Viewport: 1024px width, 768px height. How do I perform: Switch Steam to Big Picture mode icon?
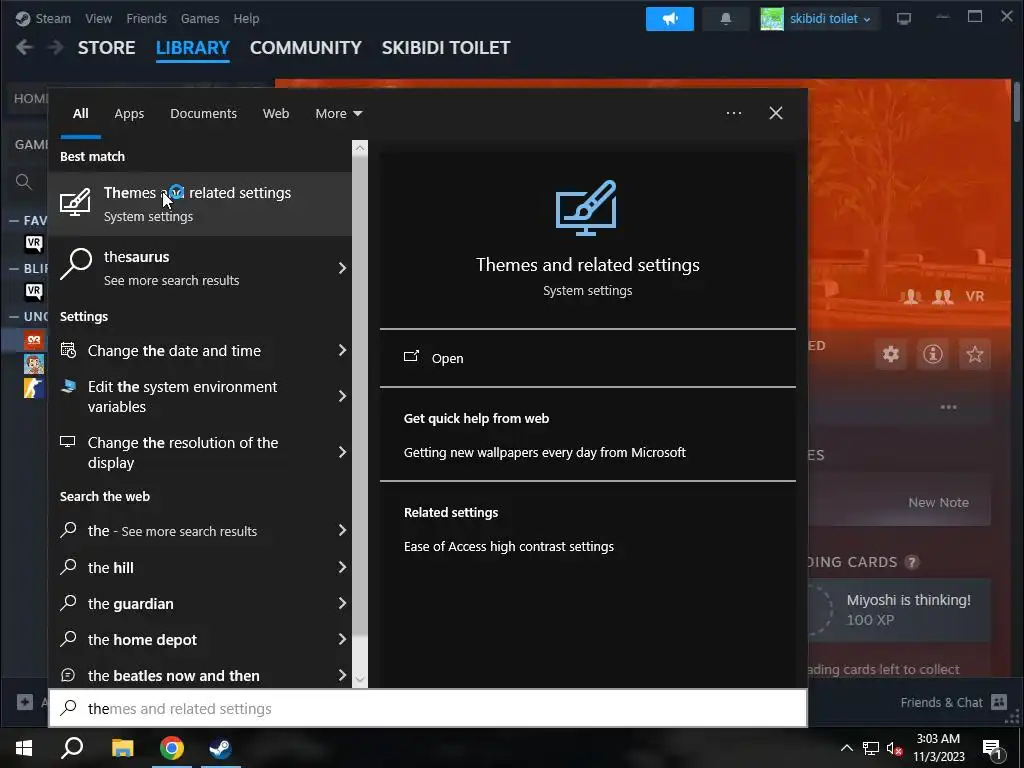904,19
